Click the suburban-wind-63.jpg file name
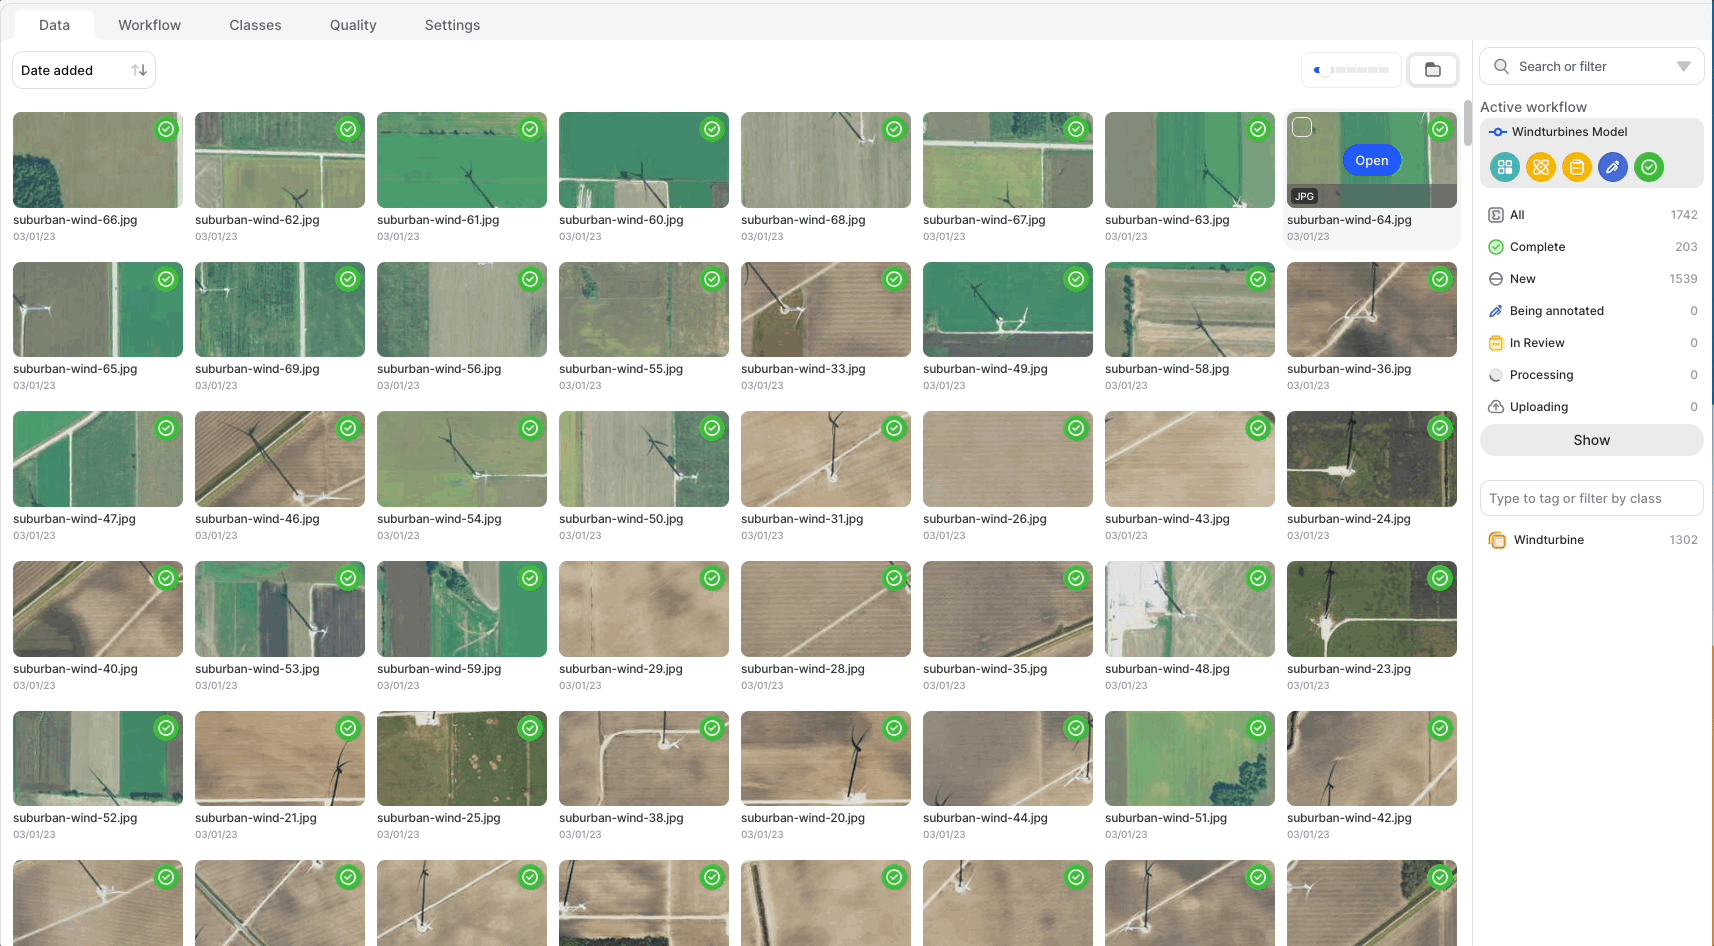This screenshot has width=1714, height=946. click(x=1167, y=220)
